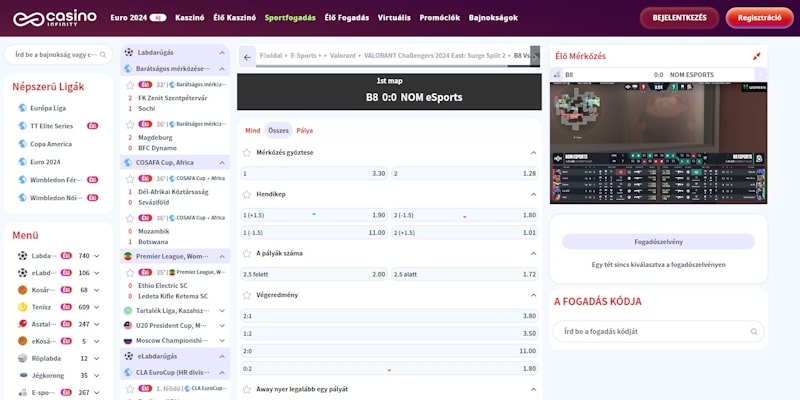Collapse the Hendikep market section
This screenshot has height=400, width=800.
coord(533,194)
